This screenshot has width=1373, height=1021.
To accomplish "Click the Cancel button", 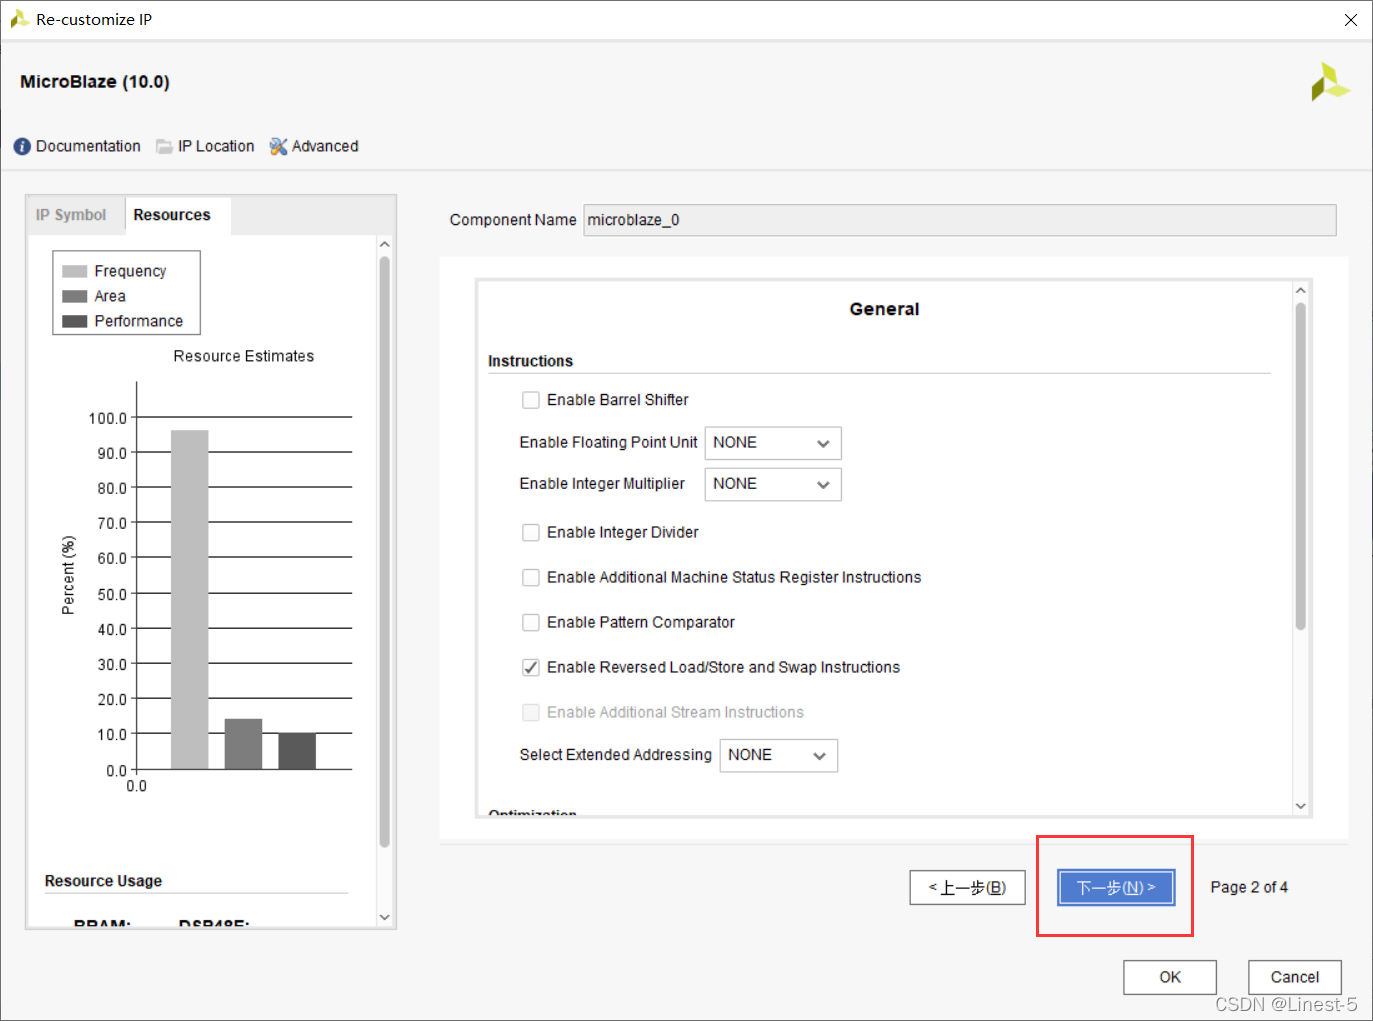I will 1295,977.
